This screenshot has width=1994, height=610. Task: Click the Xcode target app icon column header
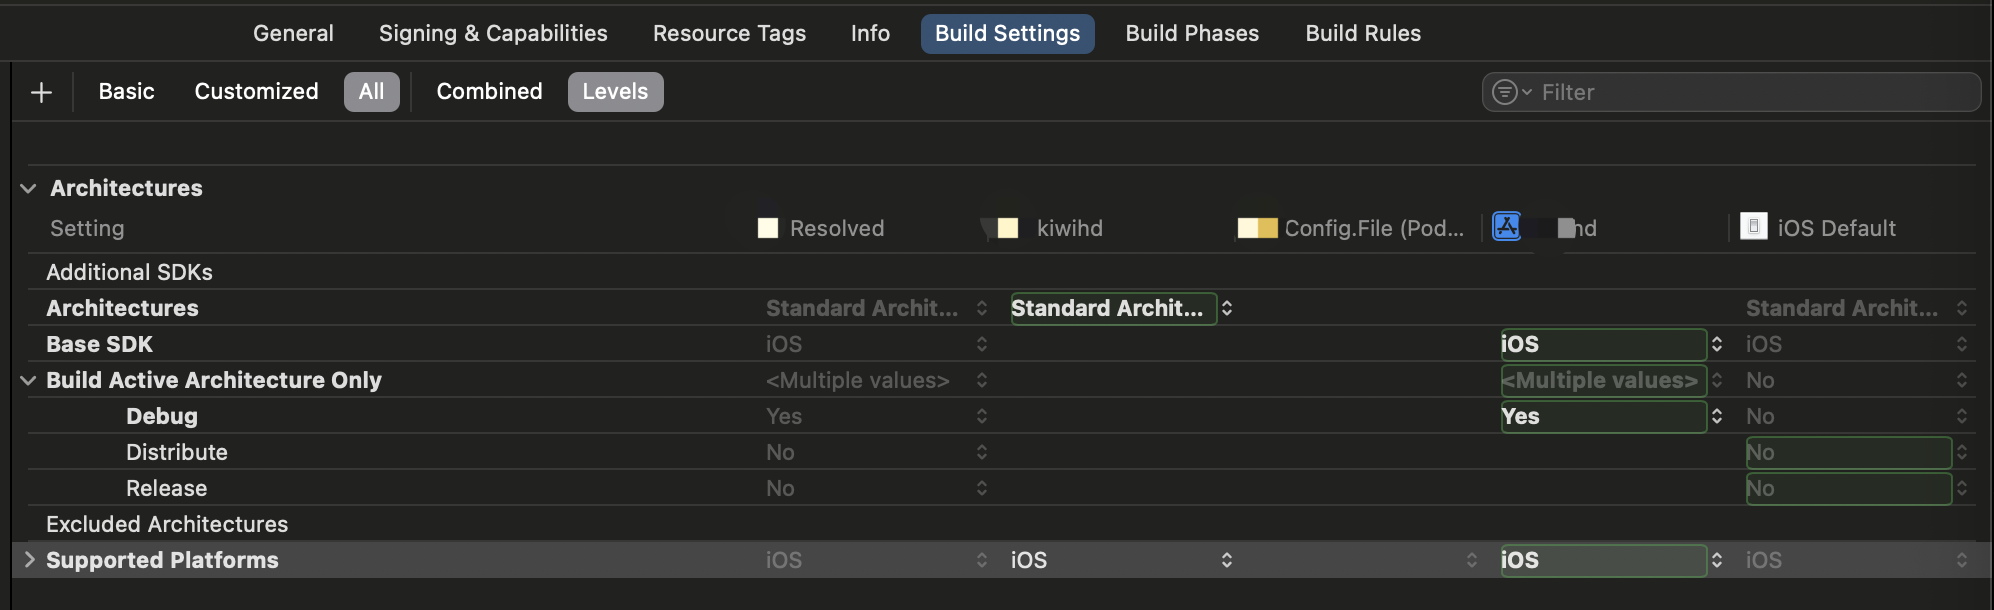point(1506,227)
